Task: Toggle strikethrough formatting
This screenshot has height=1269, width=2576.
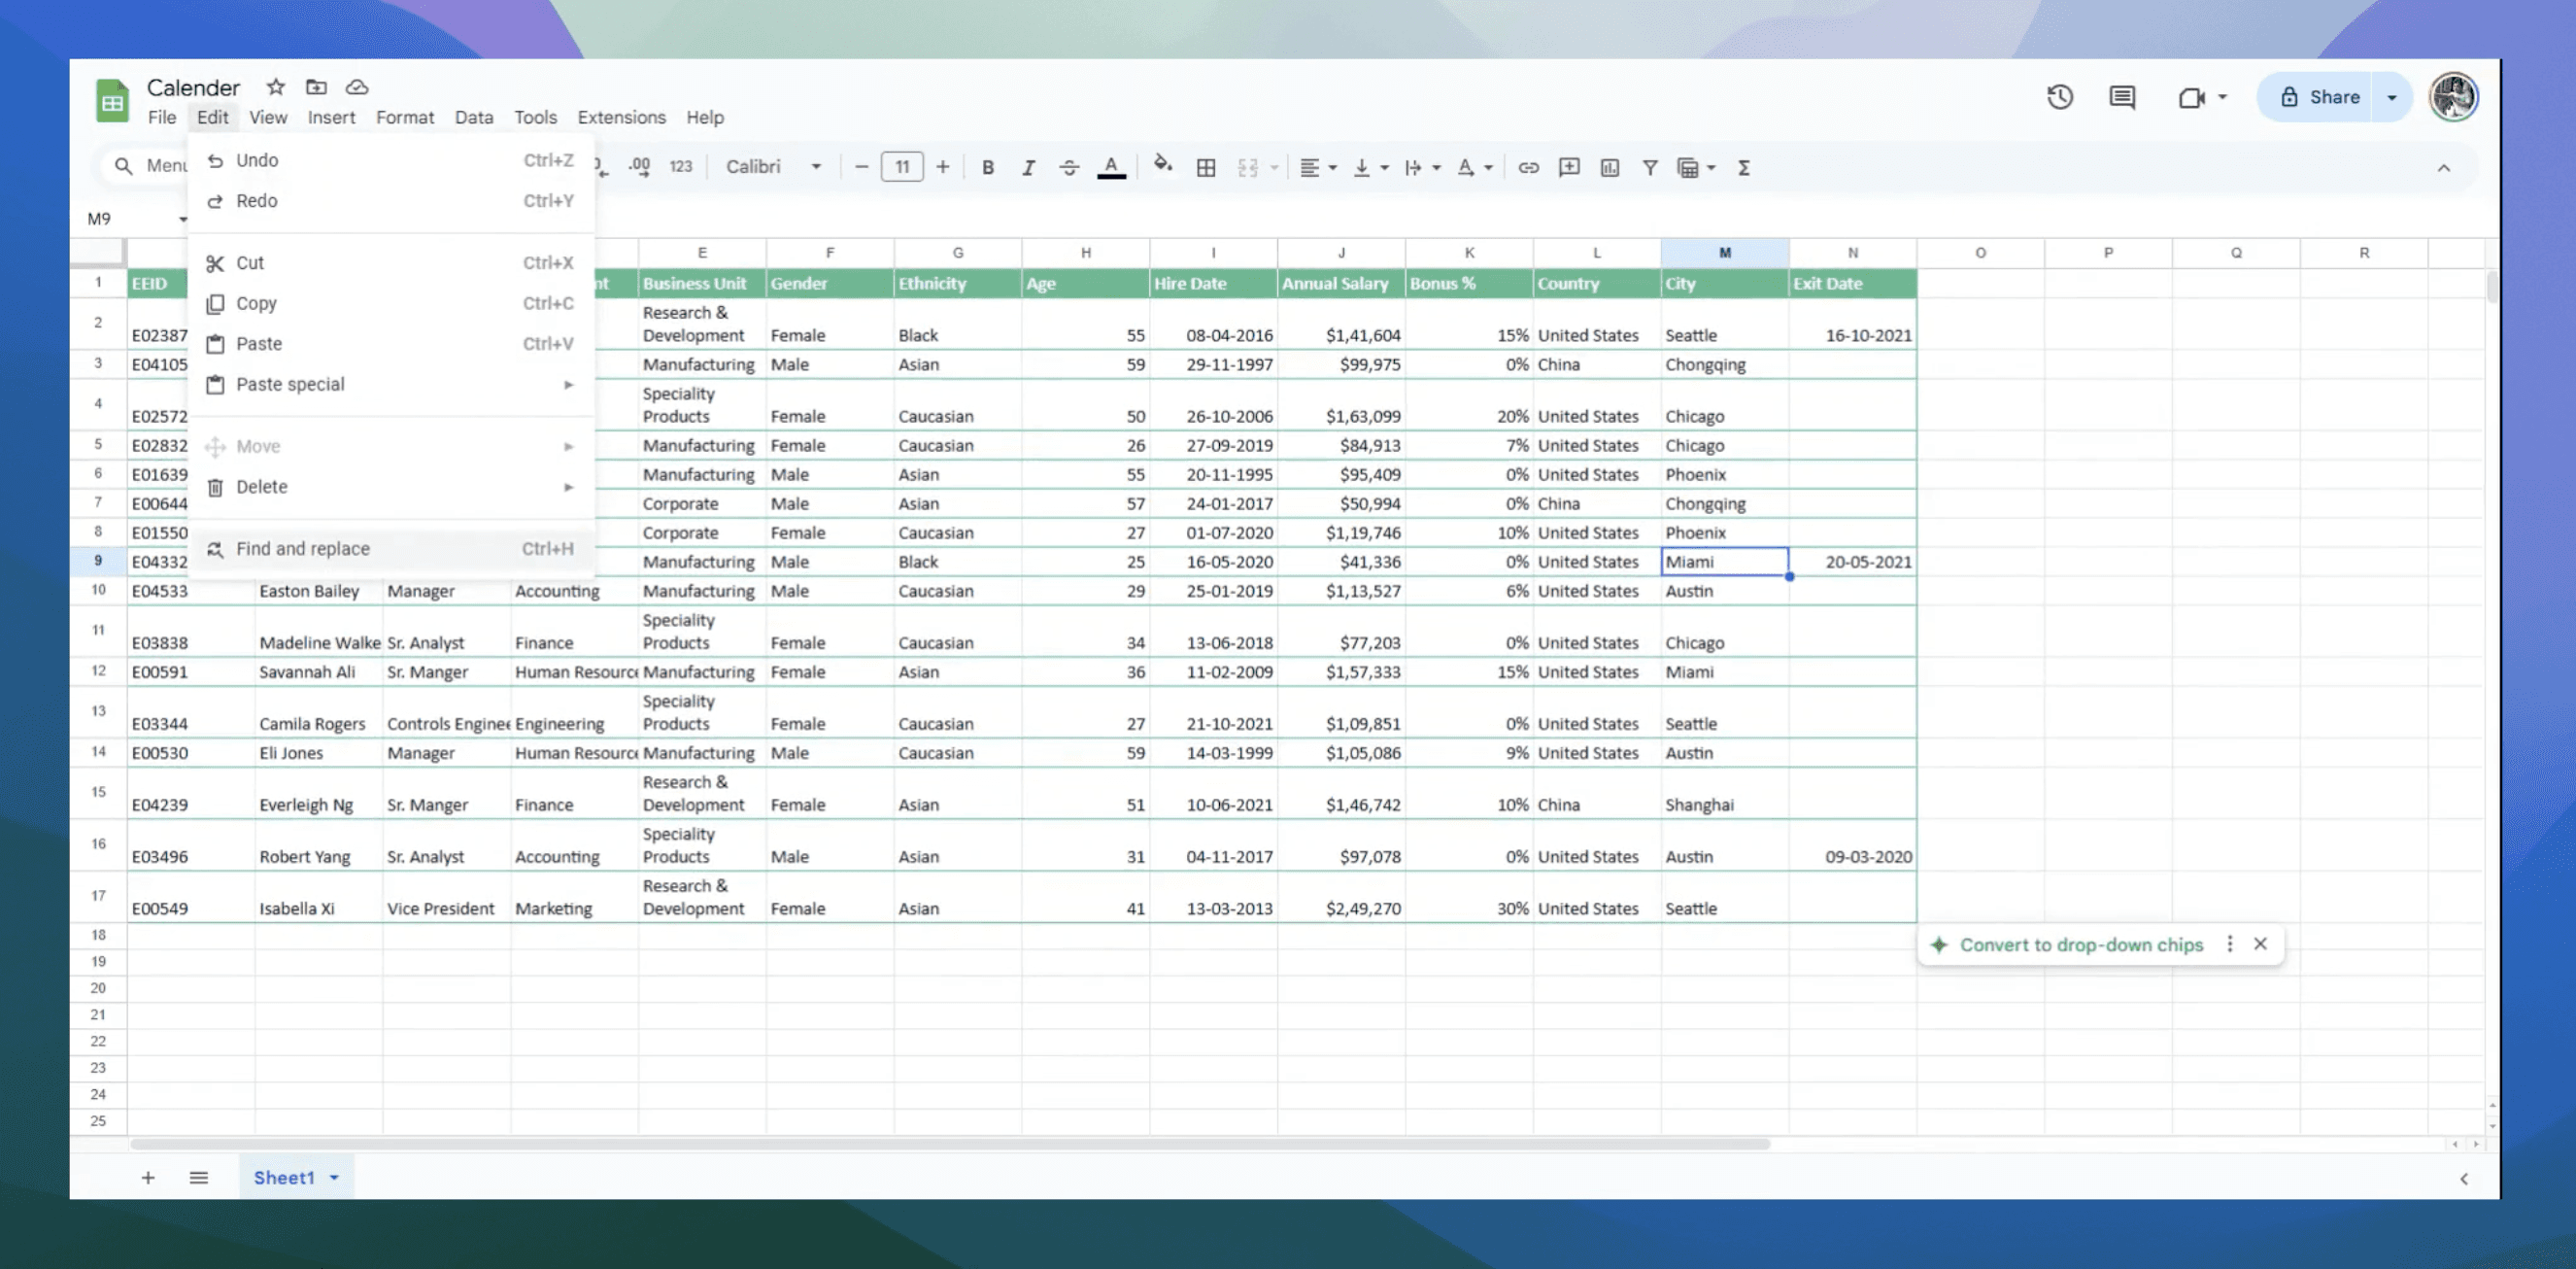Action: tap(1069, 167)
